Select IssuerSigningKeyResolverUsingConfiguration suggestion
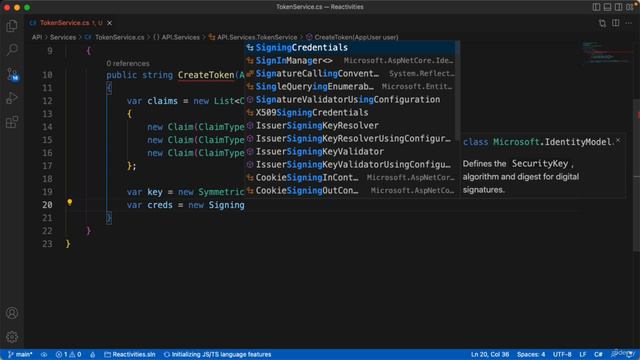 click(x=350, y=139)
